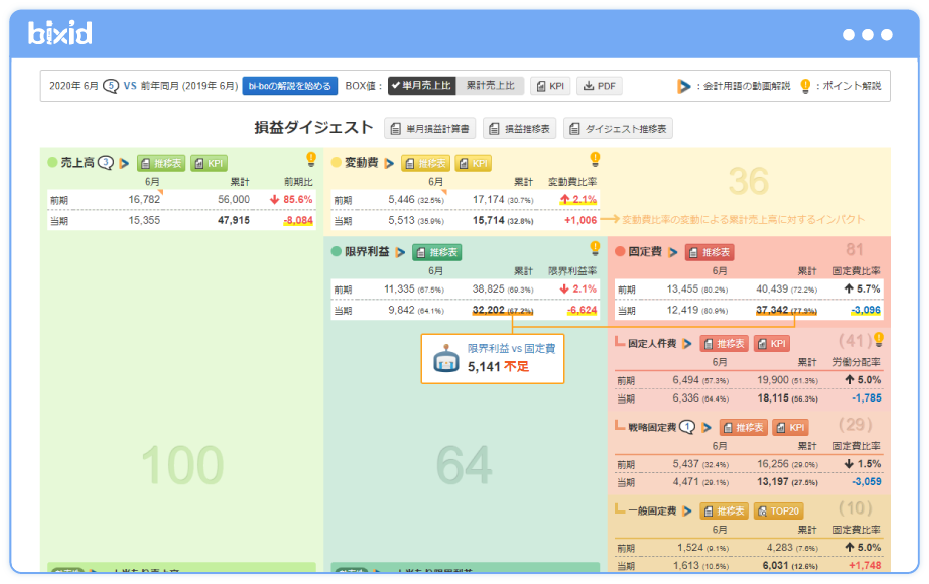This screenshot has height=584, width=929.
Task: Click 限界利益 vs 固定費 link text
Action: [511, 349]
